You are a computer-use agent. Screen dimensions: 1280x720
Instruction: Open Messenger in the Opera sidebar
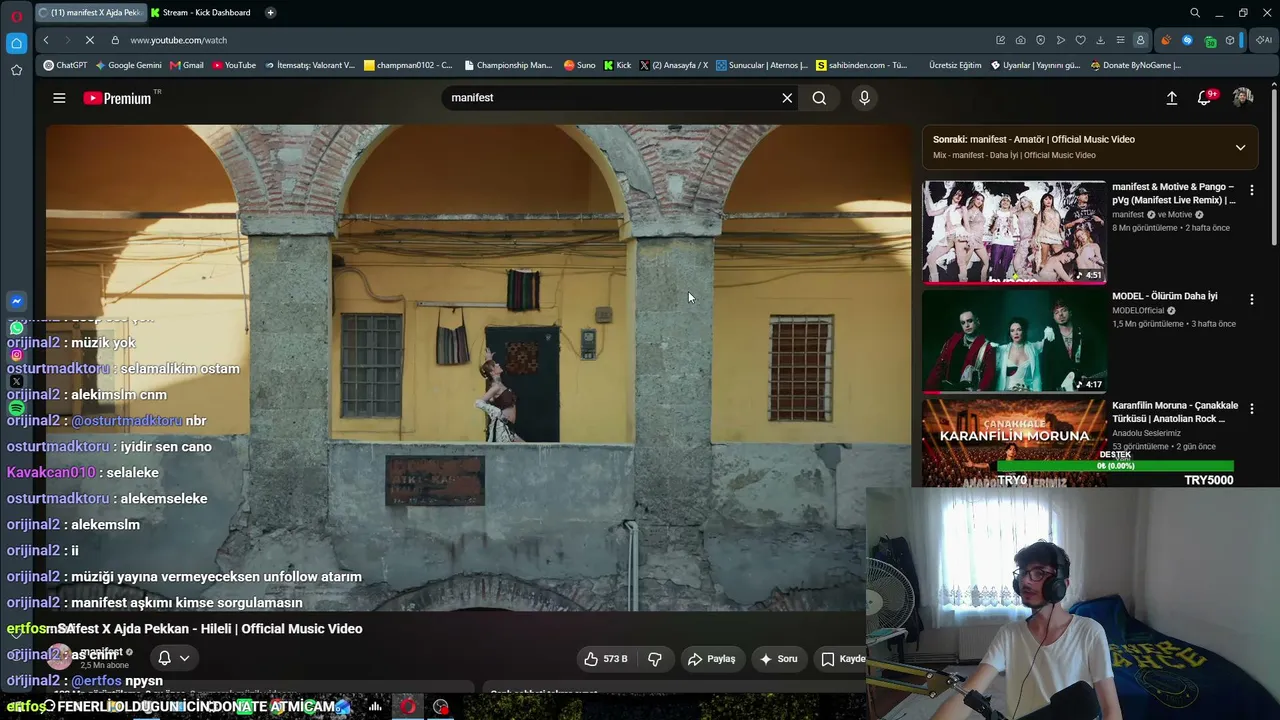pyautogui.click(x=16, y=301)
